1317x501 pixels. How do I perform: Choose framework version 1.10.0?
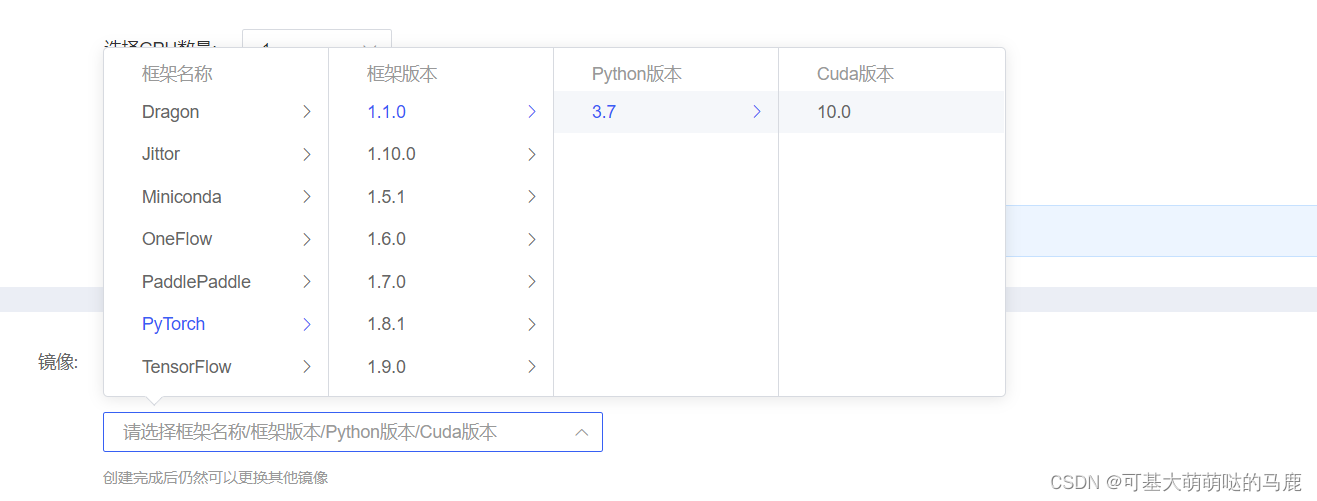tap(441, 154)
